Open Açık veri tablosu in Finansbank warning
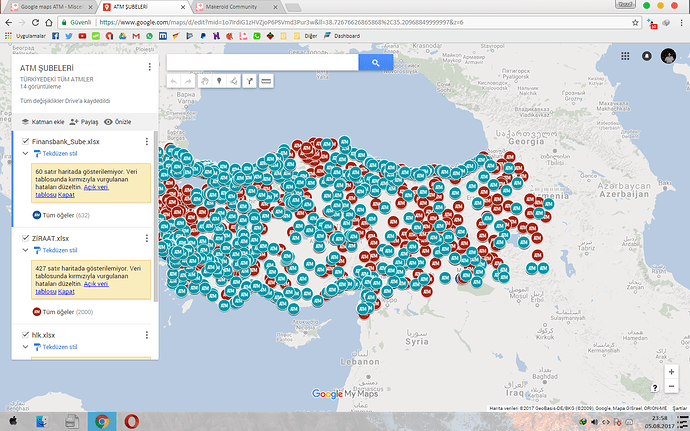The image size is (690, 431). 72,191
